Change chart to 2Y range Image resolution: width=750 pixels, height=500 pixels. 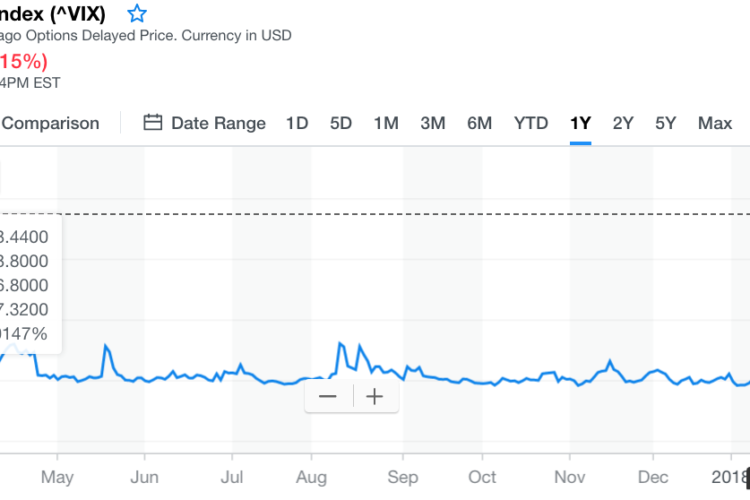click(623, 123)
